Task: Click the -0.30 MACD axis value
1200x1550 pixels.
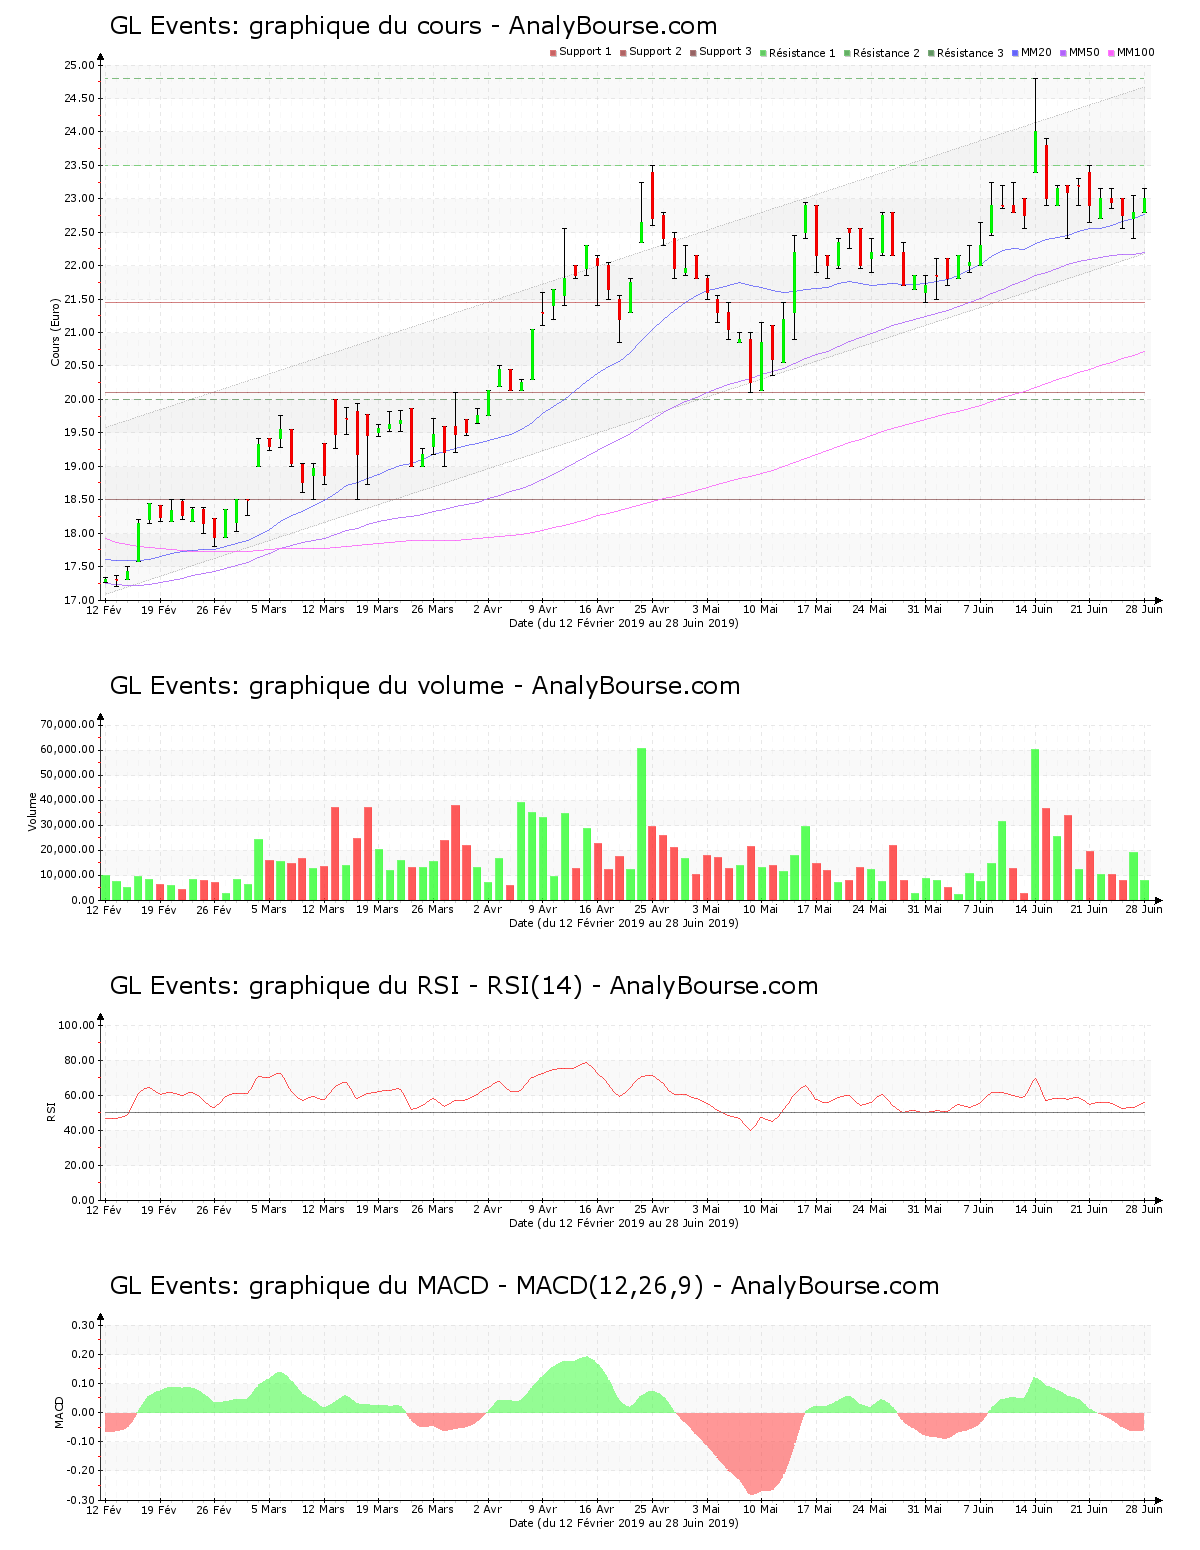Action: pyautogui.click(x=81, y=1500)
